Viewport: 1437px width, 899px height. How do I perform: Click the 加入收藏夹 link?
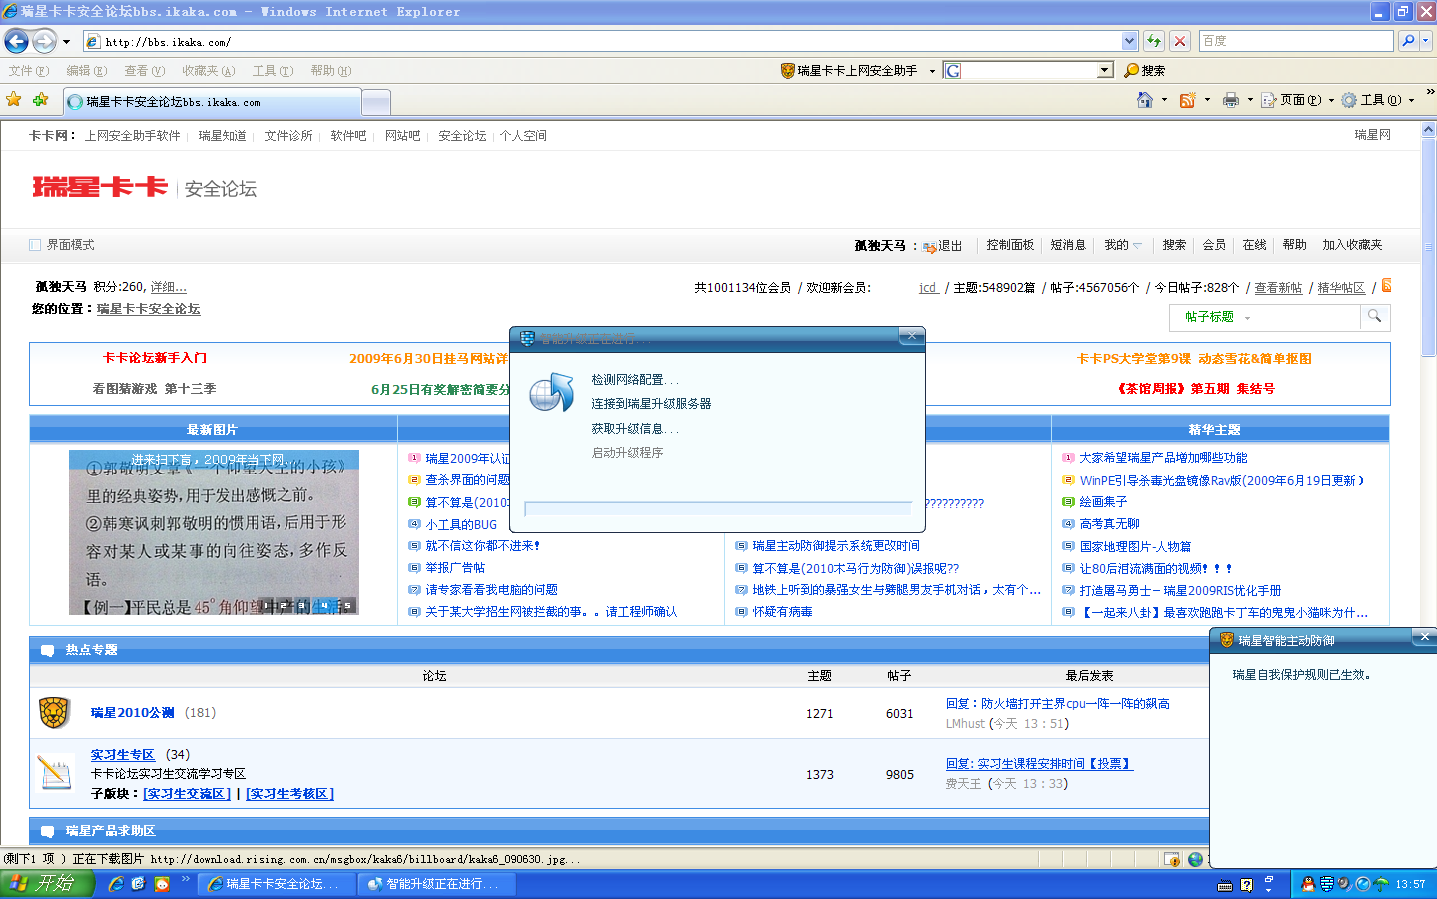point(1352,245)
